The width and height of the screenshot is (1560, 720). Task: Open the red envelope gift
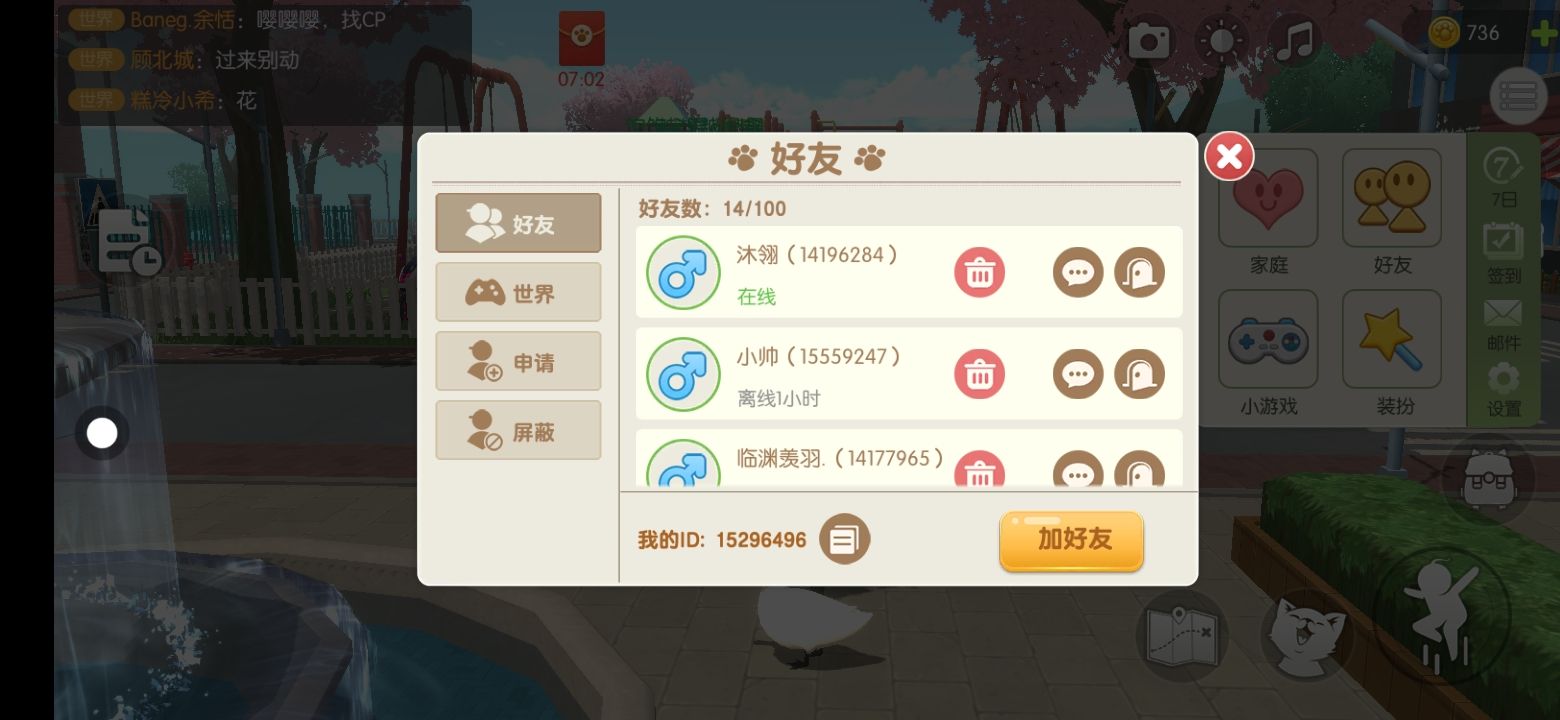pos(581,38)
